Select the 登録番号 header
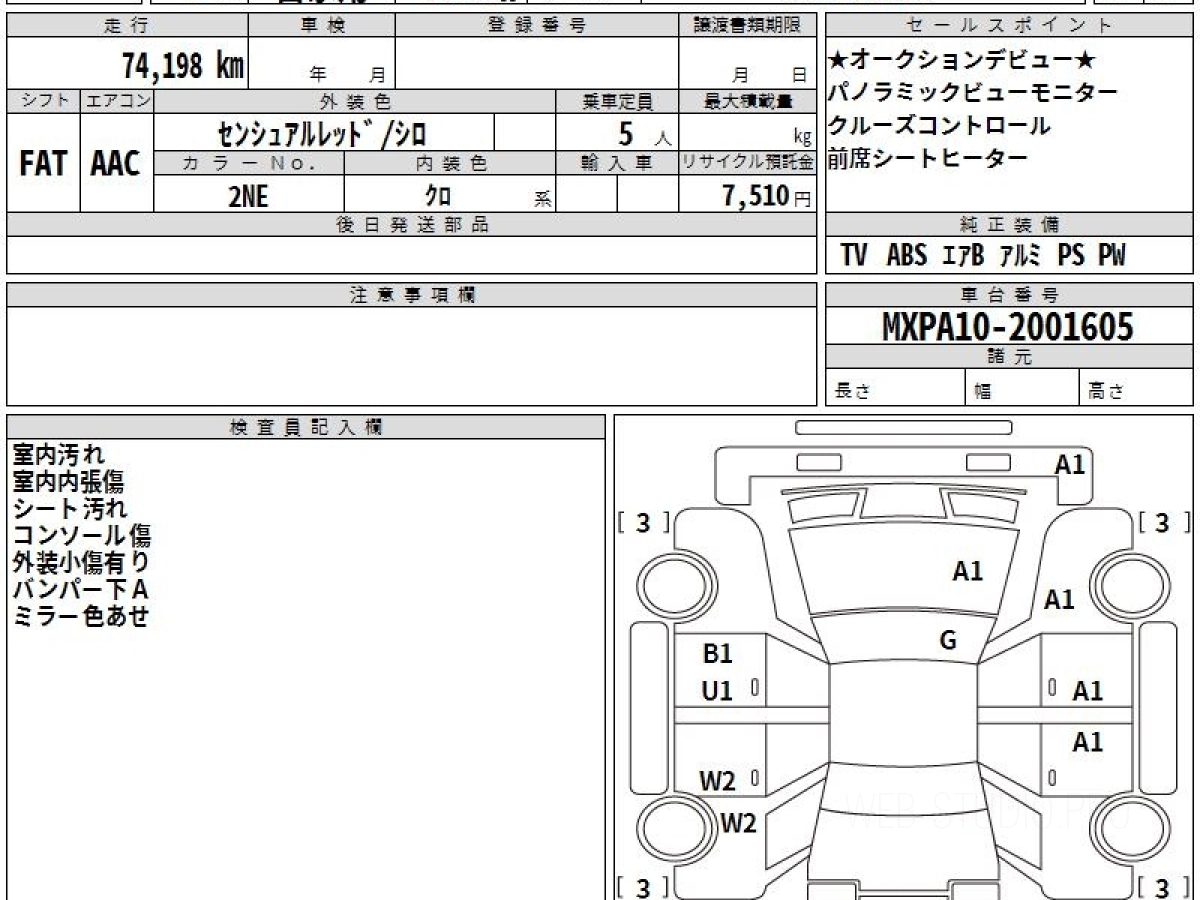Image resolution: width=1200 pixels, height=900 pixels. pos(537,26)
